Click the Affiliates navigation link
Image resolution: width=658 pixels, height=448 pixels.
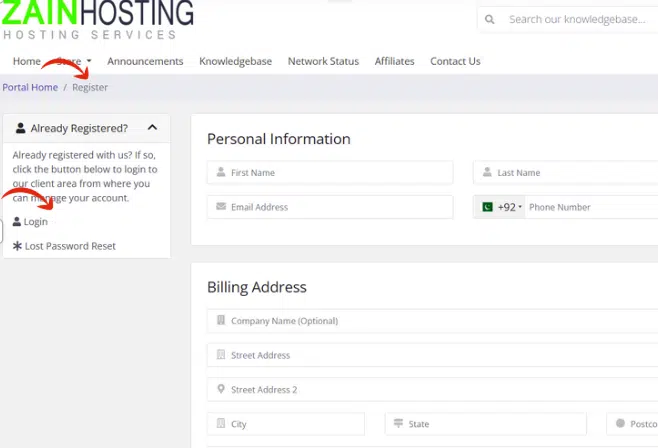[394, 61]
